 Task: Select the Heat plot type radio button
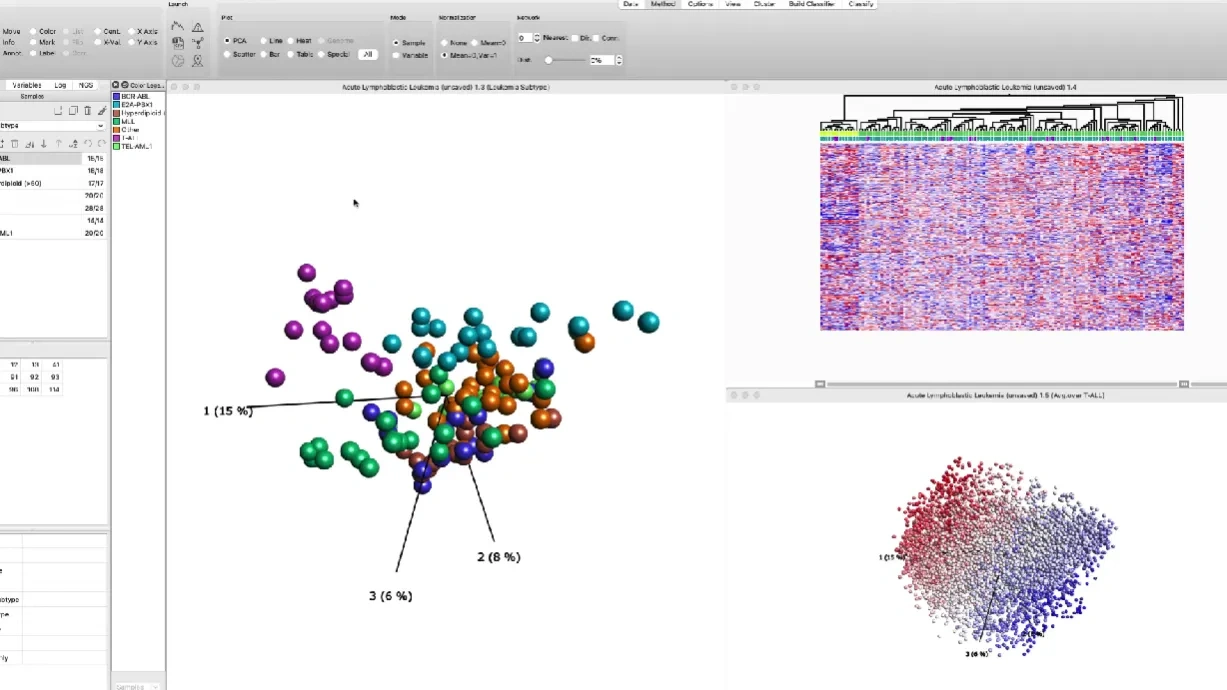(291, 40)
